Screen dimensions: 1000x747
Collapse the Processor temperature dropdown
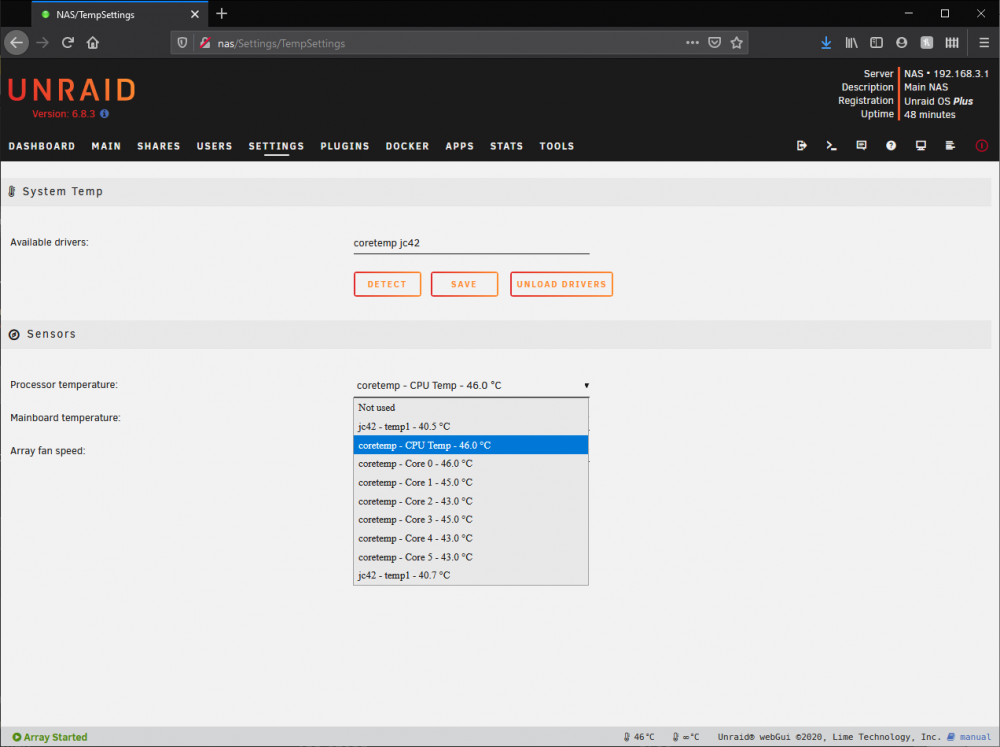(x=471, y=385)
